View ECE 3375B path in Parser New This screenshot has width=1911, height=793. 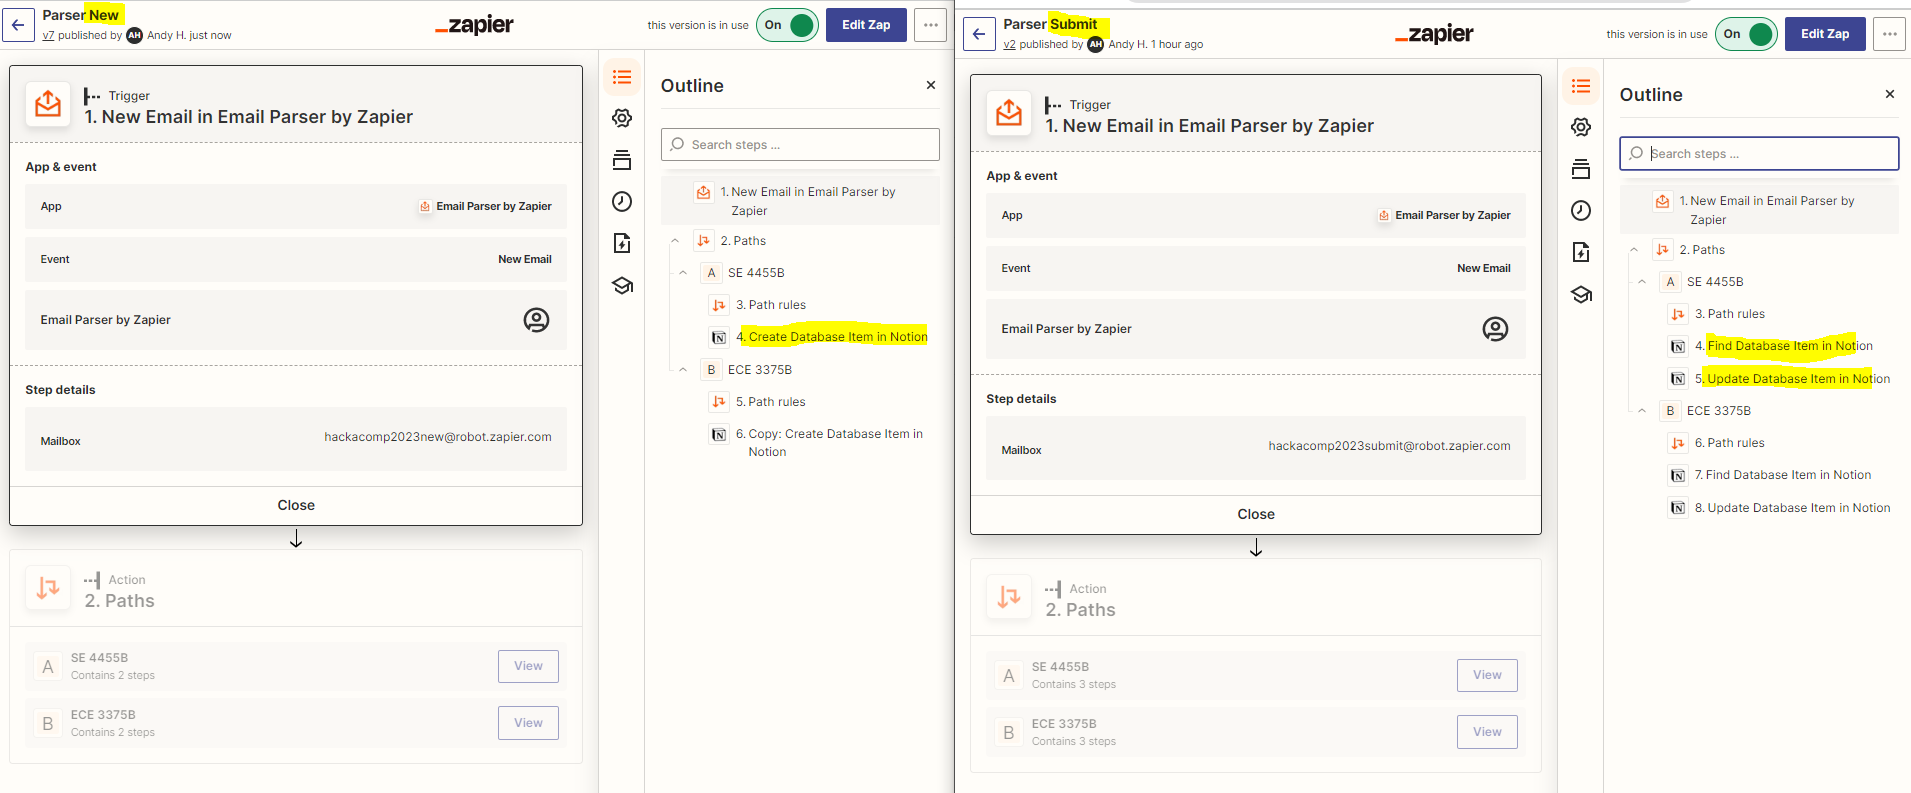[x=528, y=723]
